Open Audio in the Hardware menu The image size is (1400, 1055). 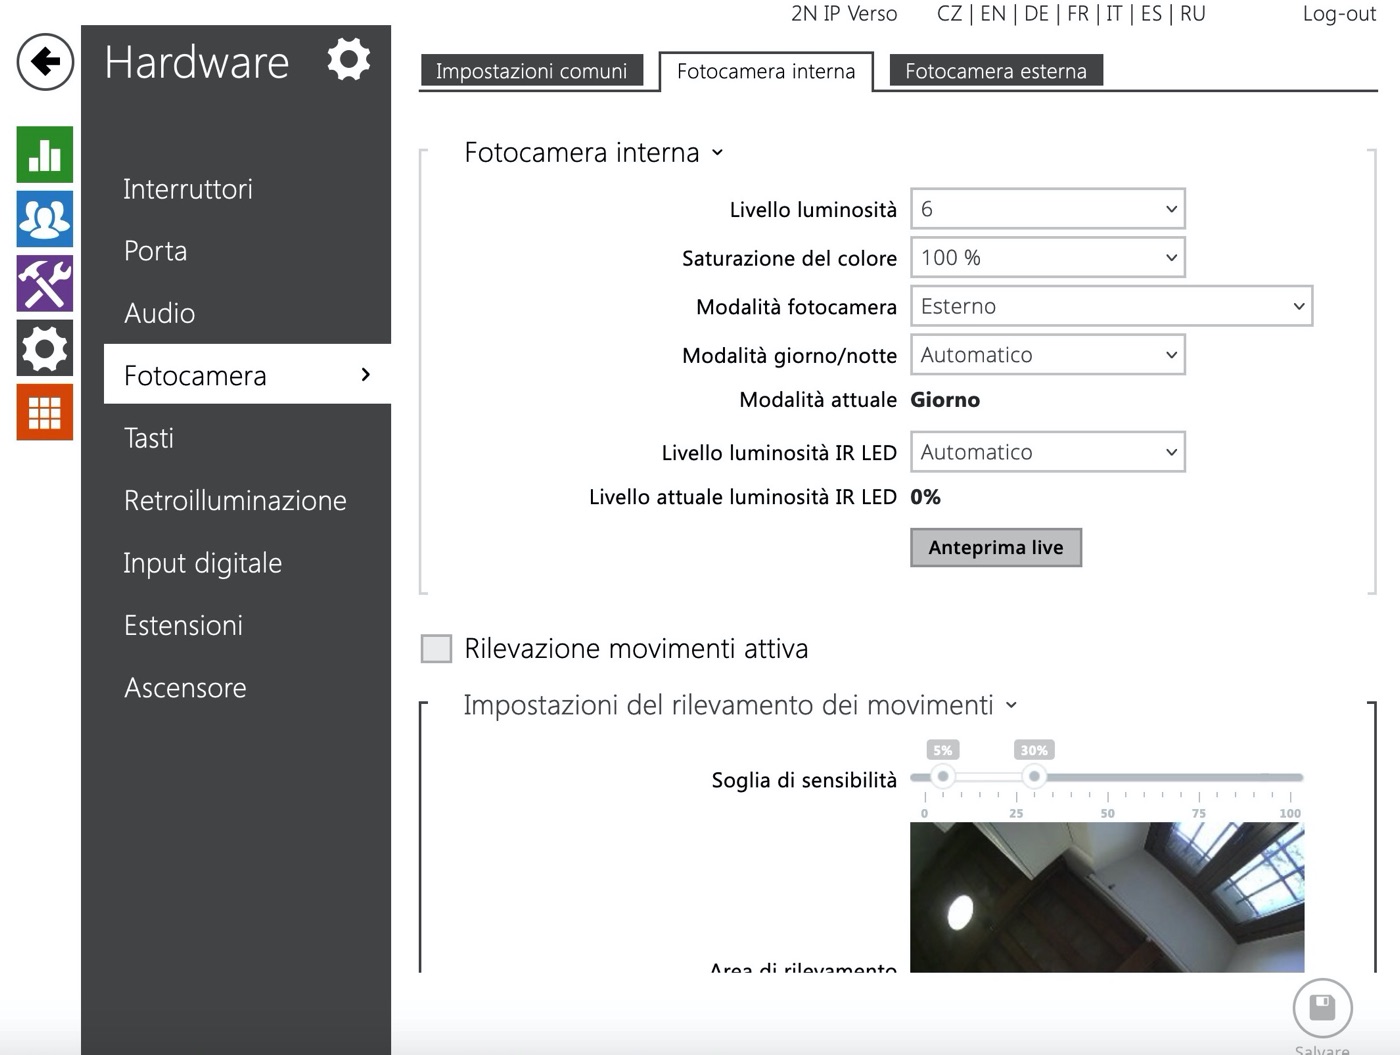click(159, 313)
